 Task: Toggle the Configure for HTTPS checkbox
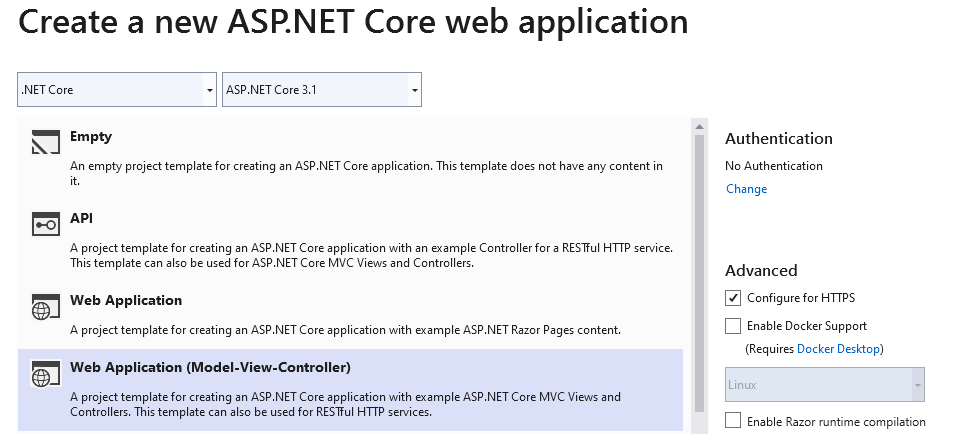pos(733,298)
